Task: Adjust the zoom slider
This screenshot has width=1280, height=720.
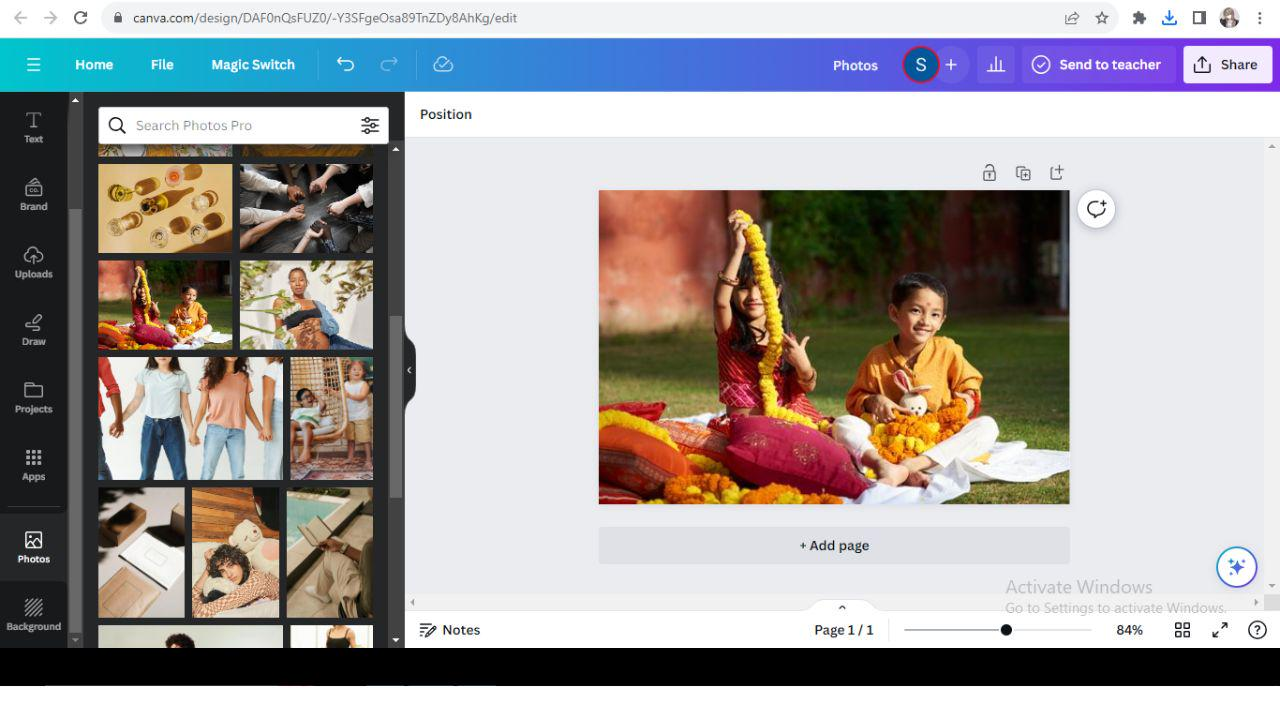Action: pyautogui.click(x=1005, y=630)
